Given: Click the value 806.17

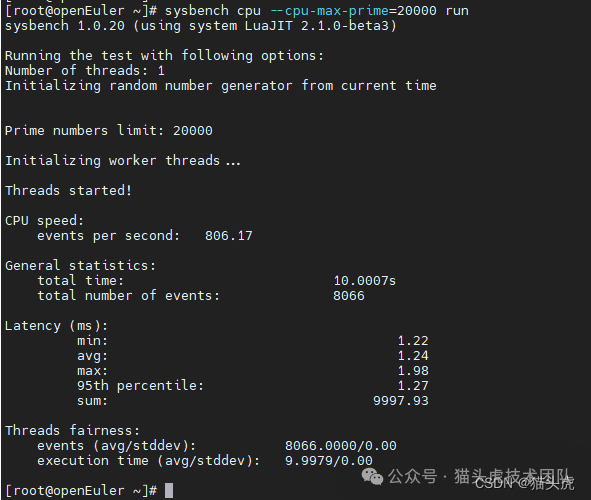Looking at the screenshot, I should click(x=229, y=236).
